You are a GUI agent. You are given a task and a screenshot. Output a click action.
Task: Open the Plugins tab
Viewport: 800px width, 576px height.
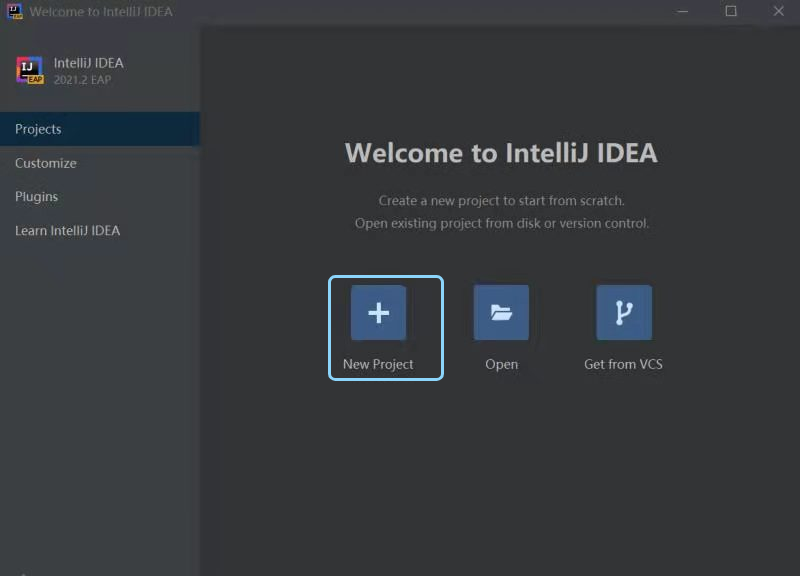[x=100, y=197]
